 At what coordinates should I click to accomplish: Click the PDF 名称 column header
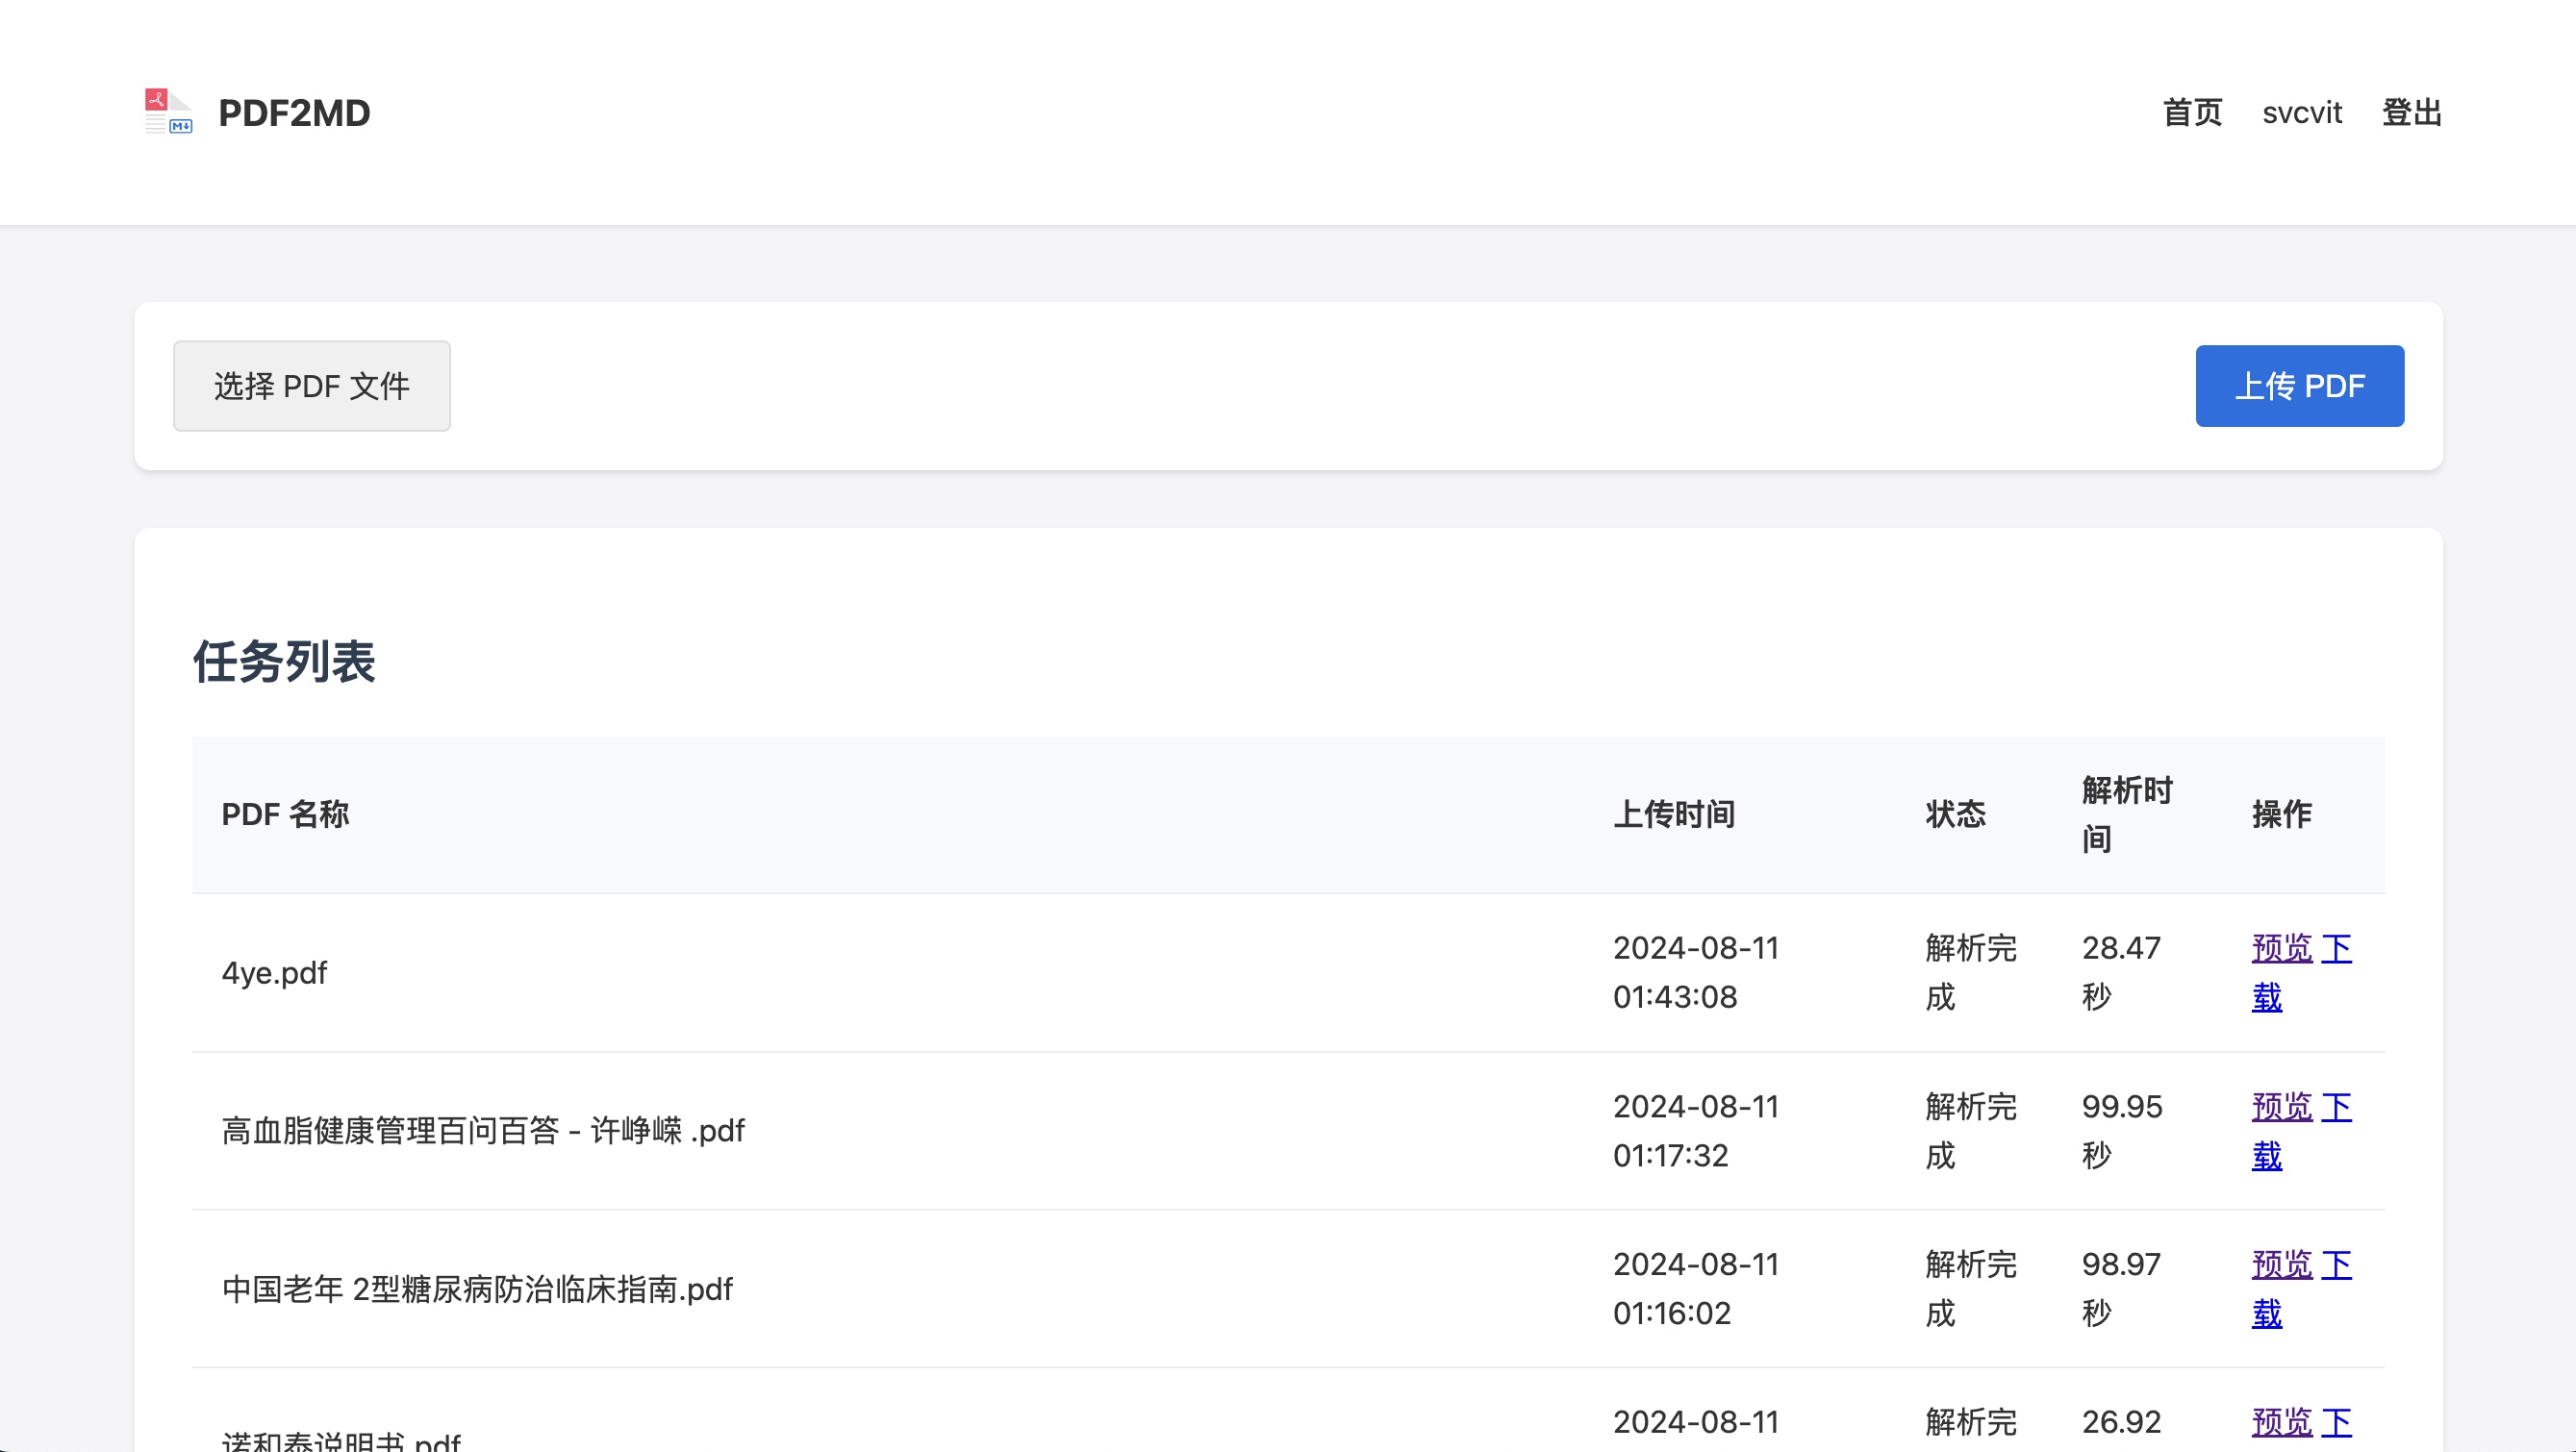point(285,815)
